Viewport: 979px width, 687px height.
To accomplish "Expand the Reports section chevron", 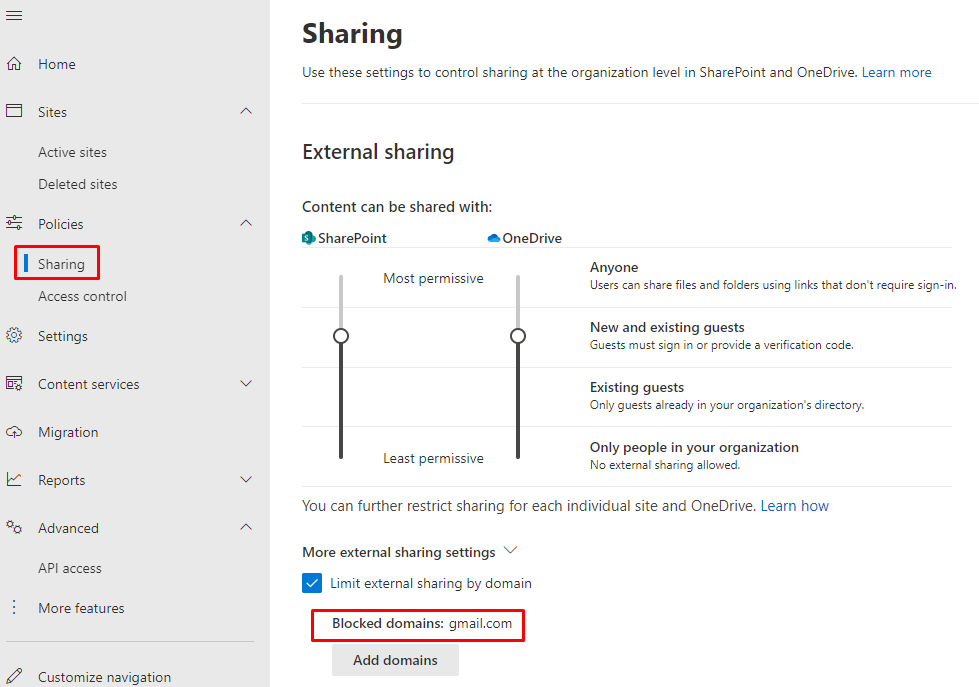I will click(x=246, y=480).
